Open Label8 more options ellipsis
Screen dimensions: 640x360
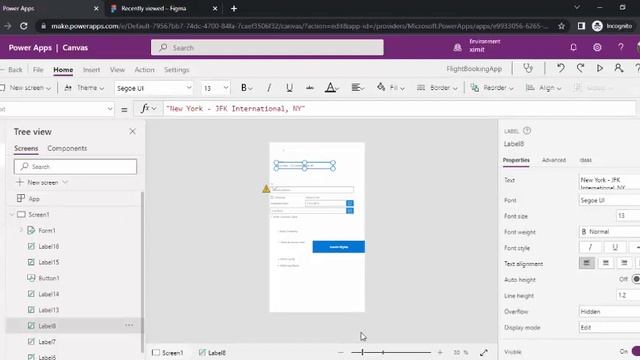point(129,325)
